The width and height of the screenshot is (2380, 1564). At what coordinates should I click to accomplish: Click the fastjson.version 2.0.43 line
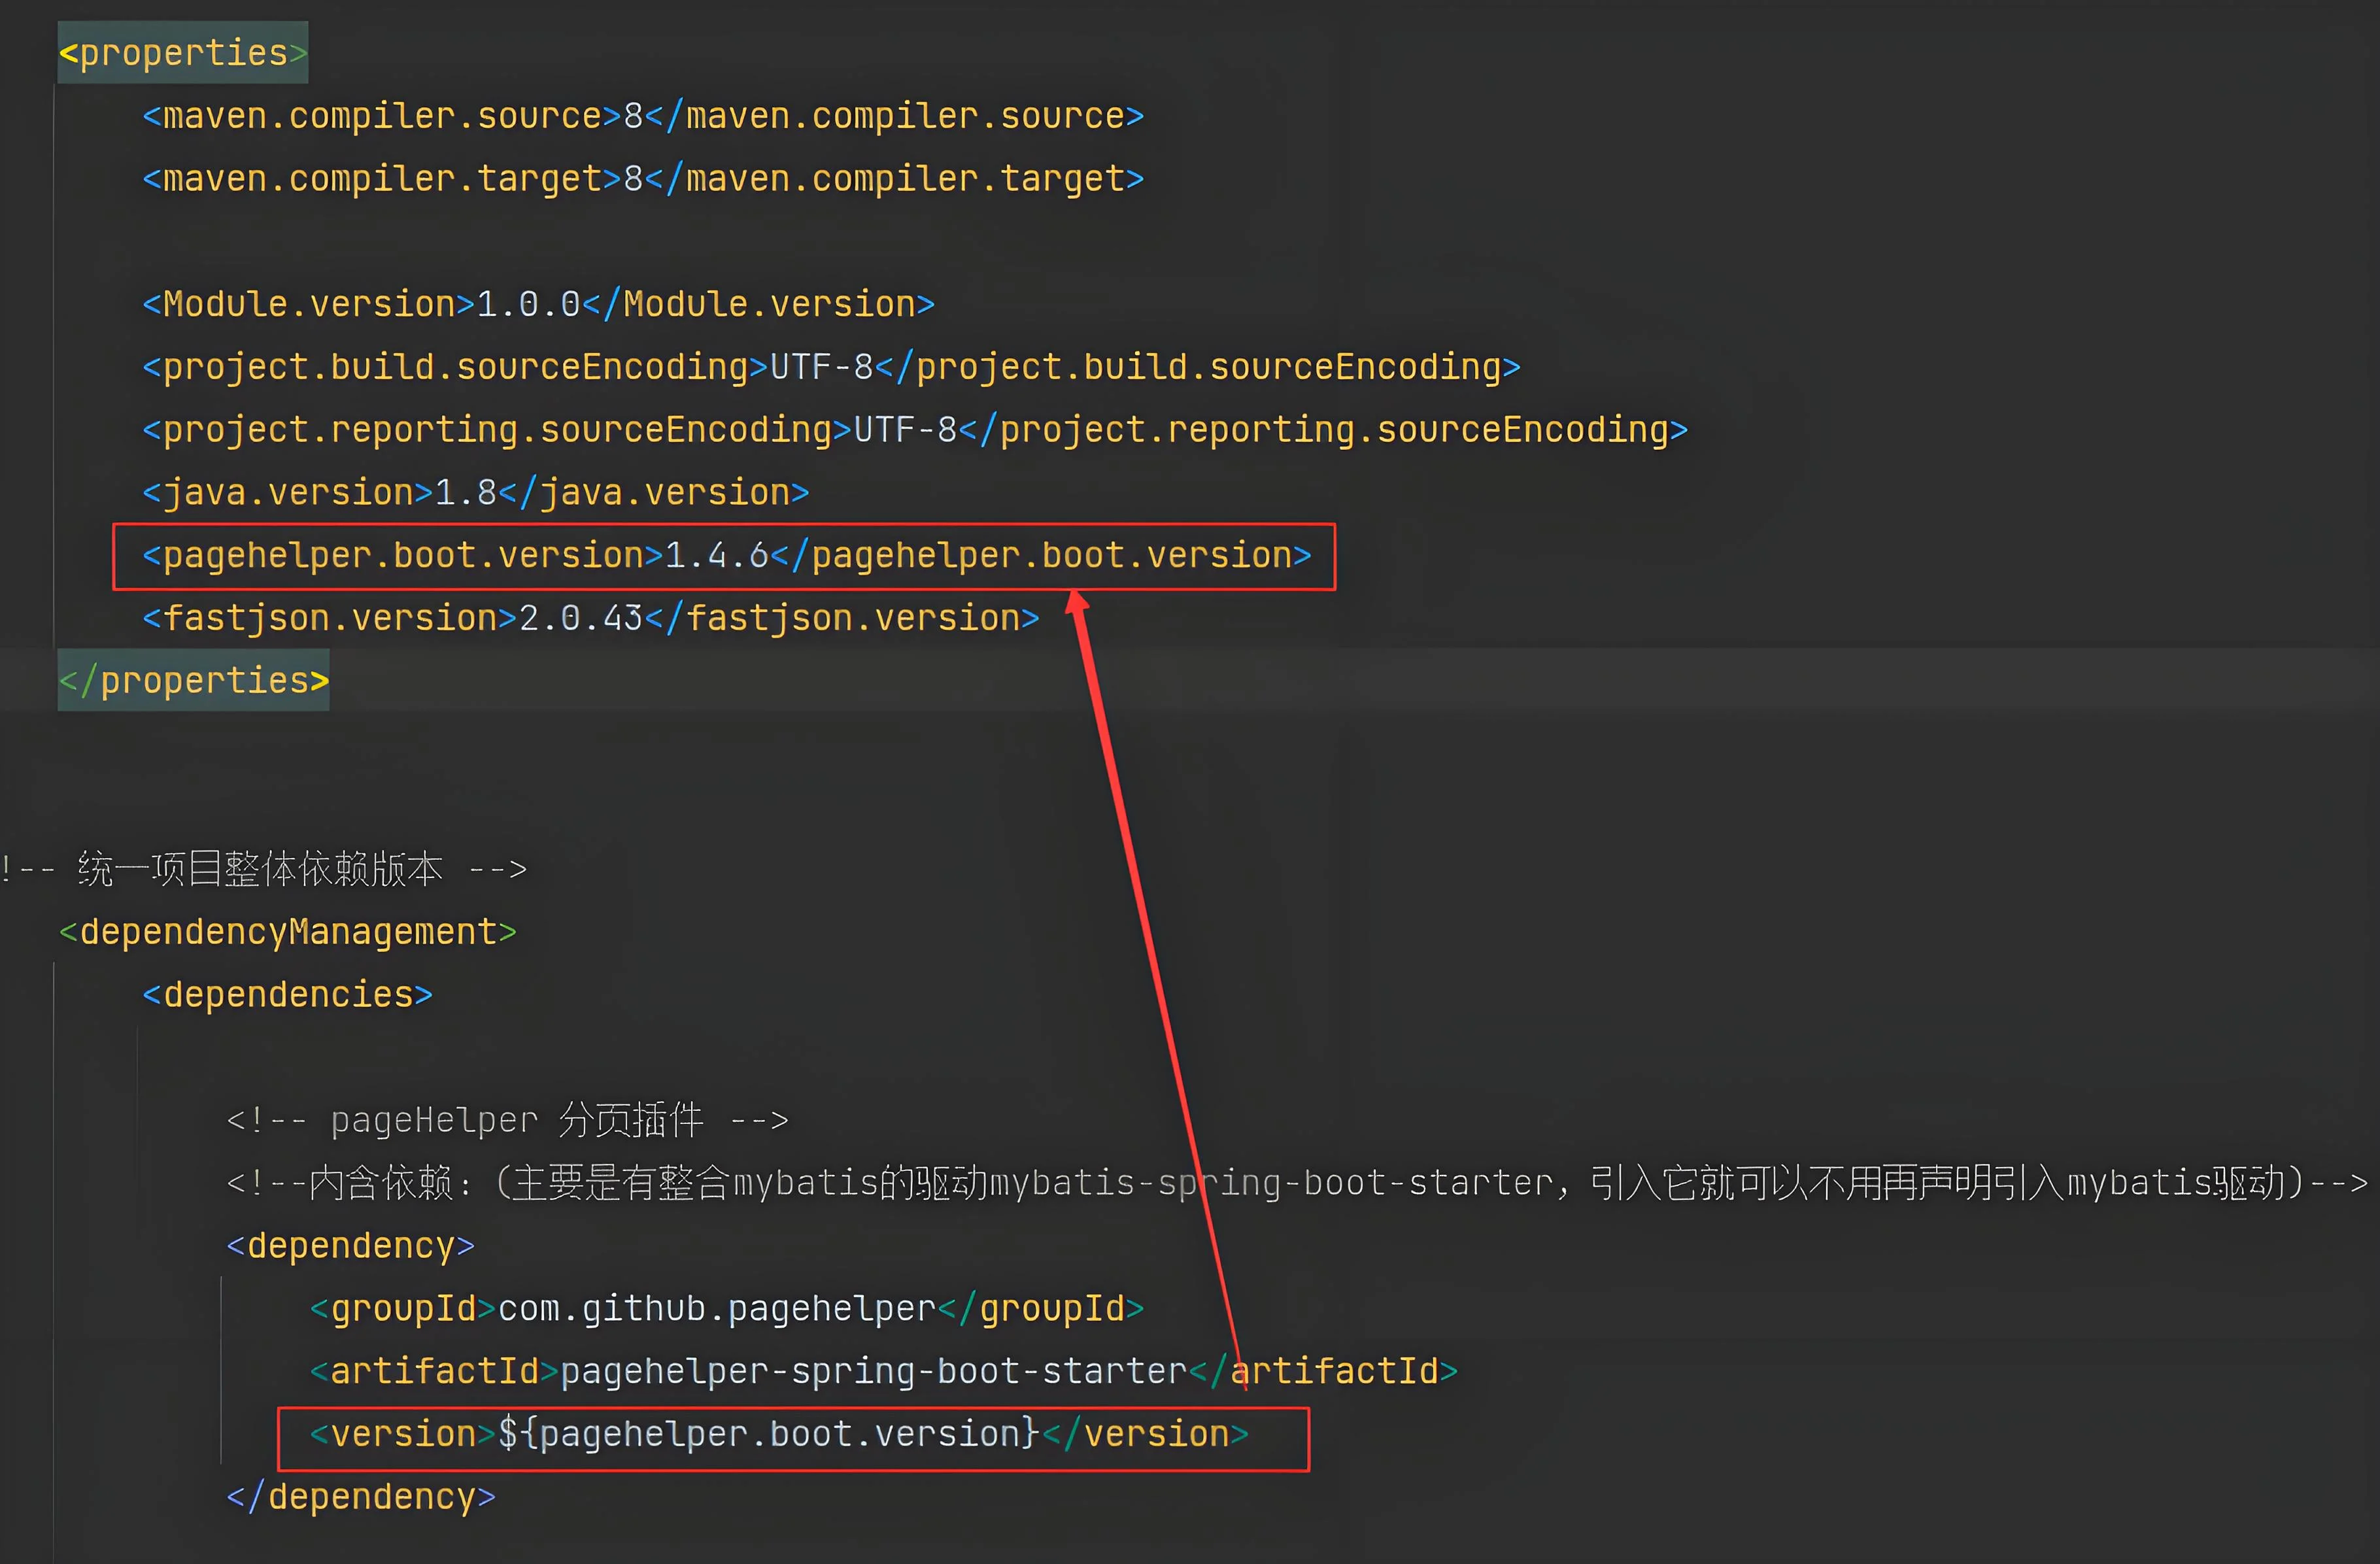tap(590, 618)
